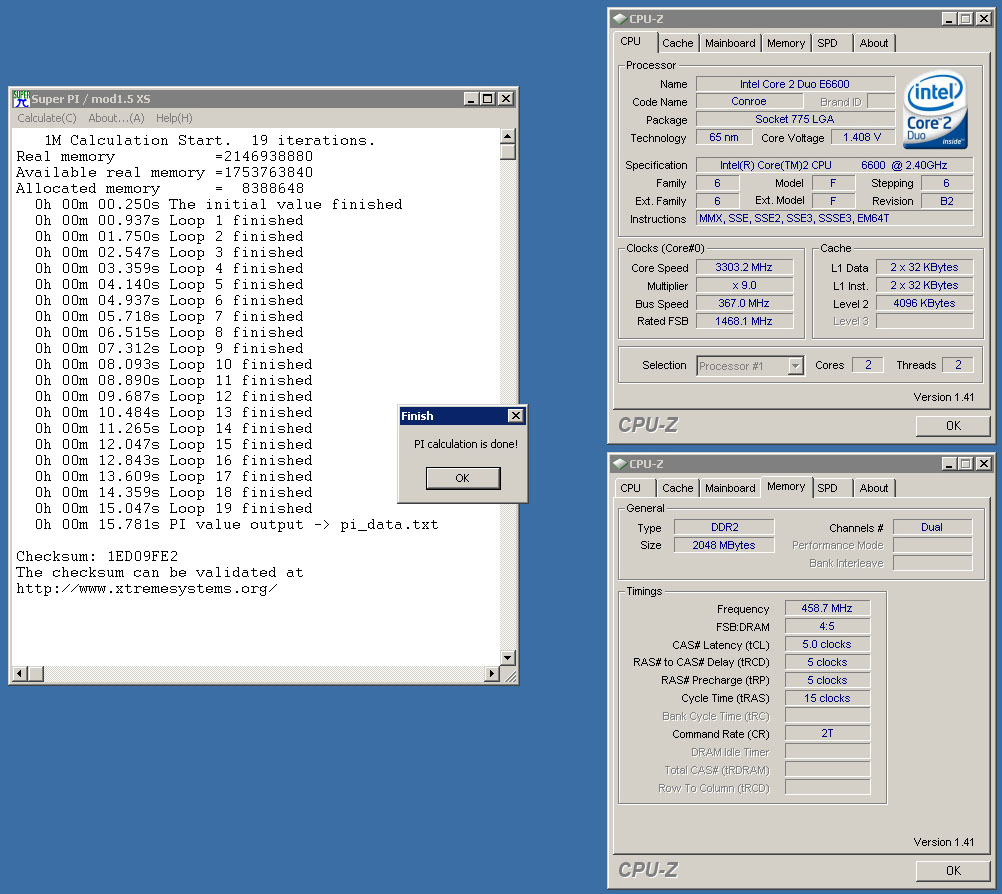This screenshot has height=894, width=1002.
Task: Click the Super PI horizontal scrollbar right arrow
Action: (x=492, y=673)
